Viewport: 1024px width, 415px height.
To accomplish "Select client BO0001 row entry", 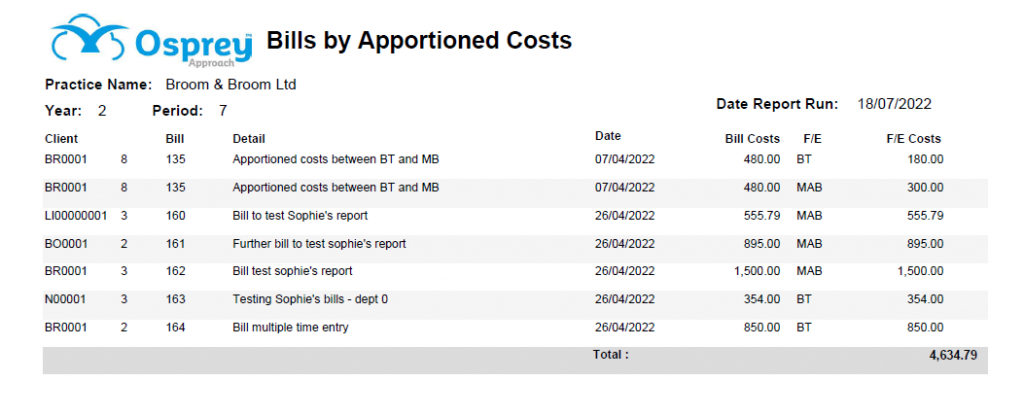I will click(66, 244).
